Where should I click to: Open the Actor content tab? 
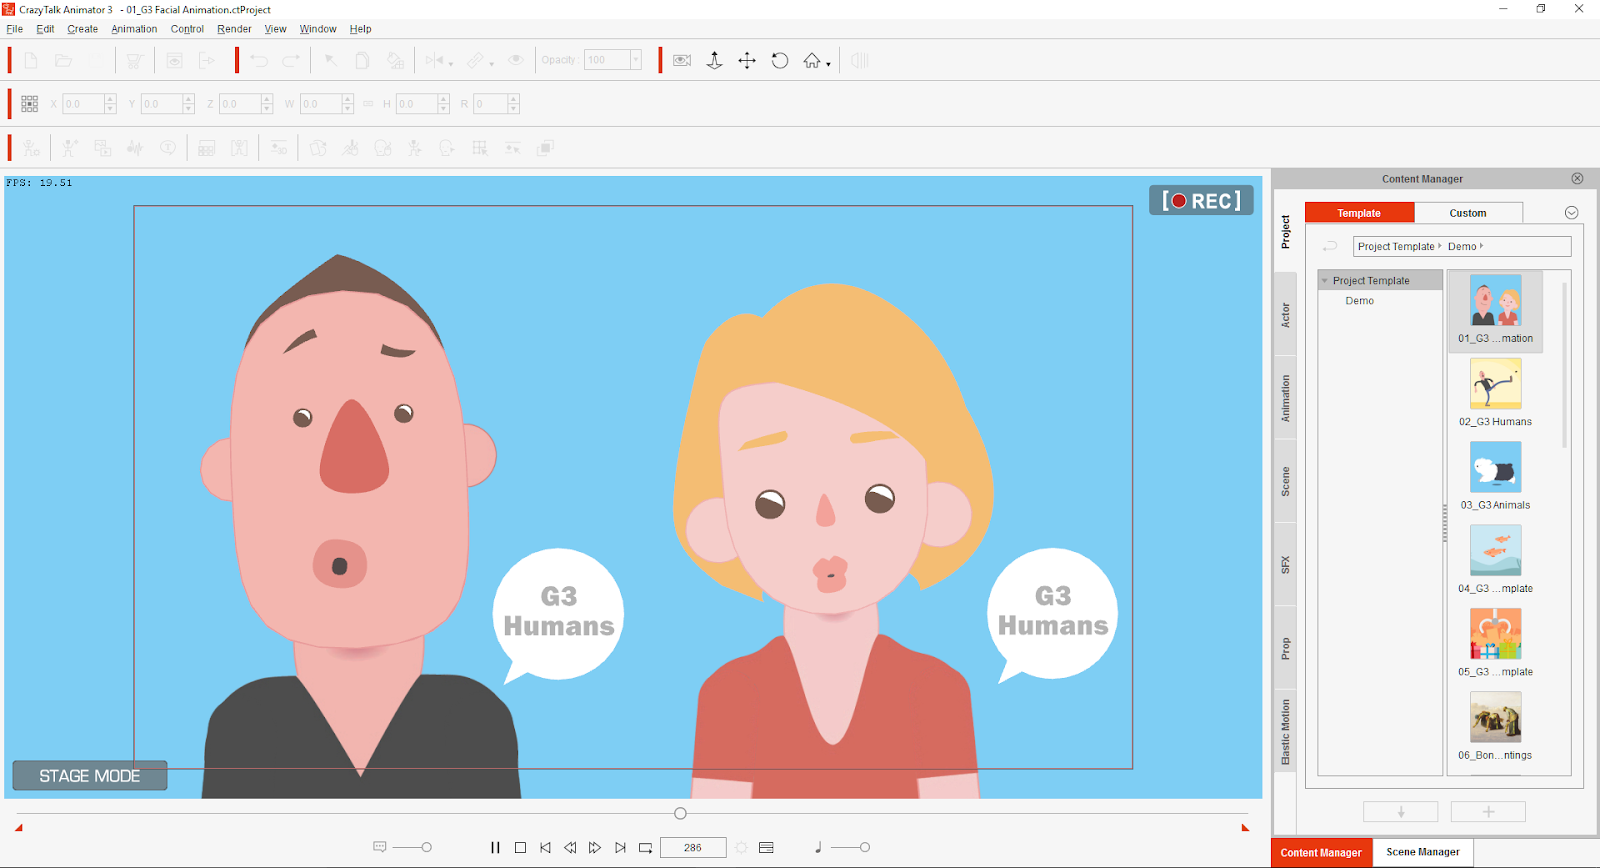pos(1286,315)
